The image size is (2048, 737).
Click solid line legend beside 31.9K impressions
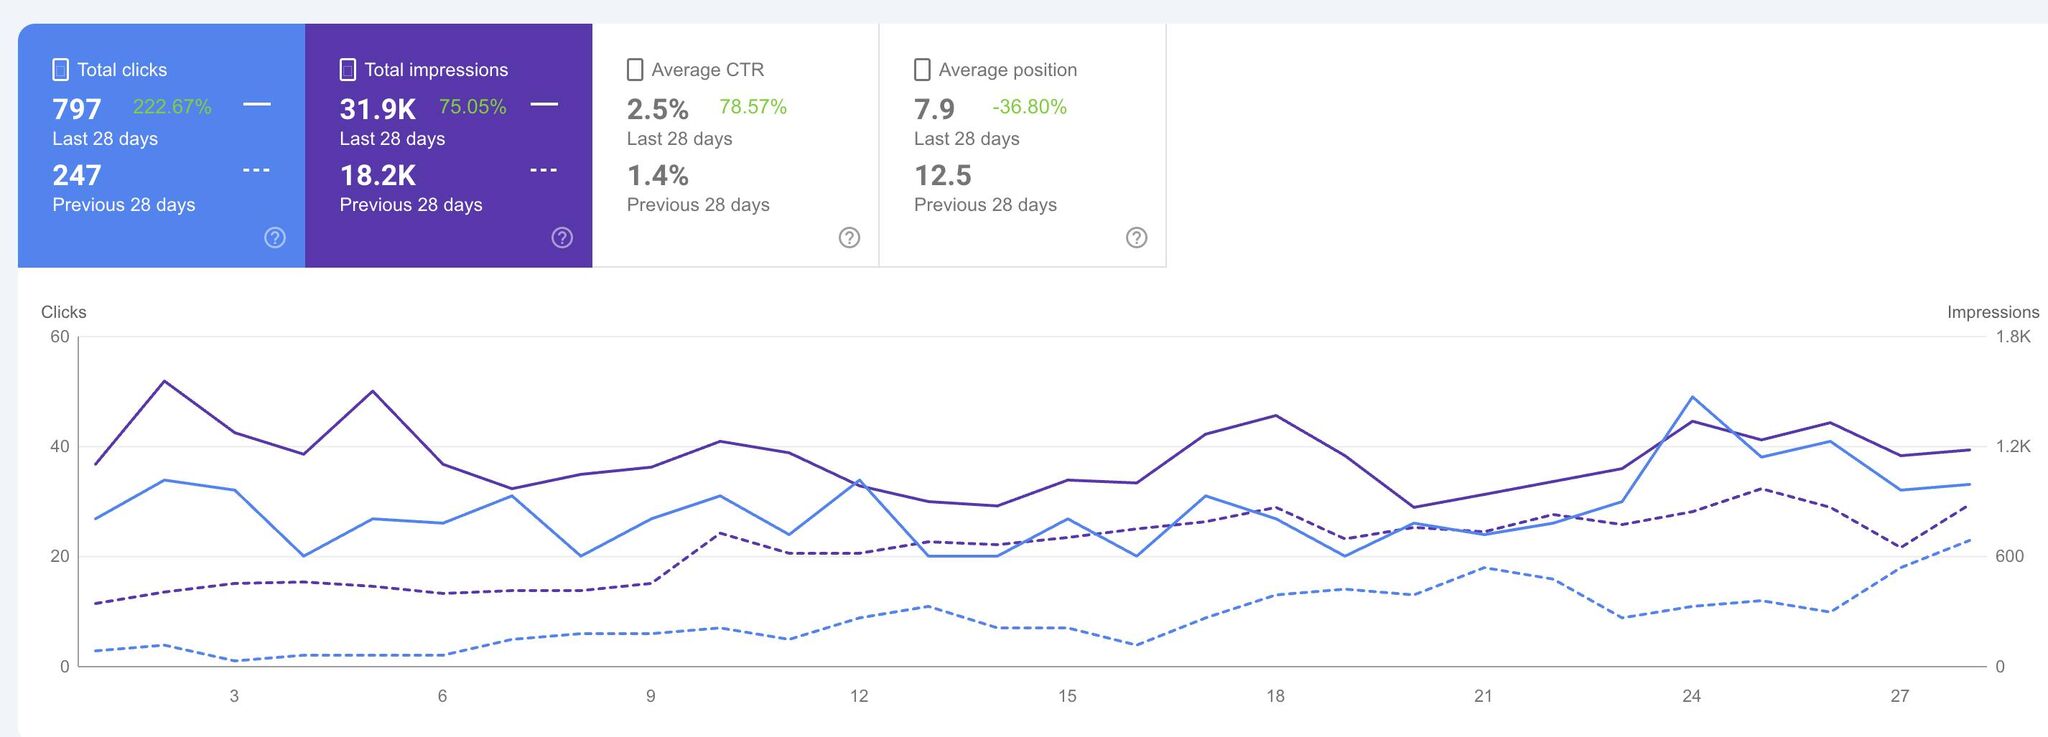544,104
